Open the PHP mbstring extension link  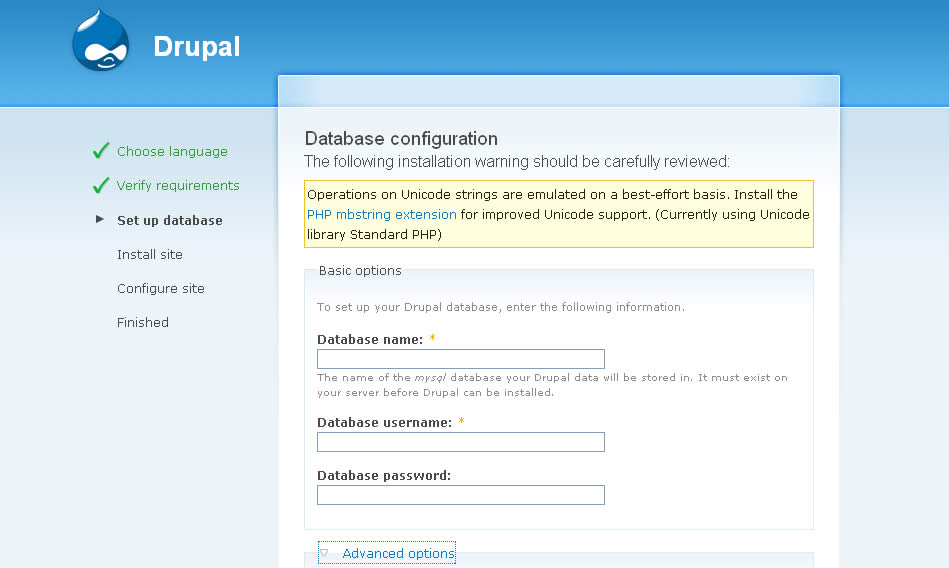(x=382, y=214)
